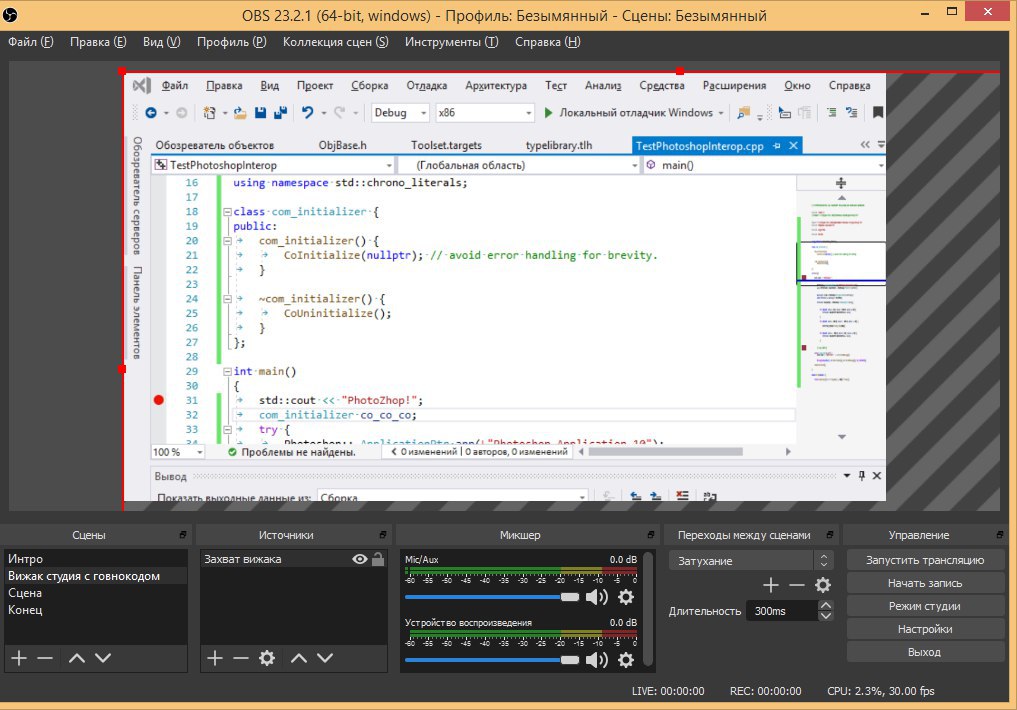This screenshot has width=1017, height=710.
Task: Collapse int main() block on line 29
Action: 227,372
